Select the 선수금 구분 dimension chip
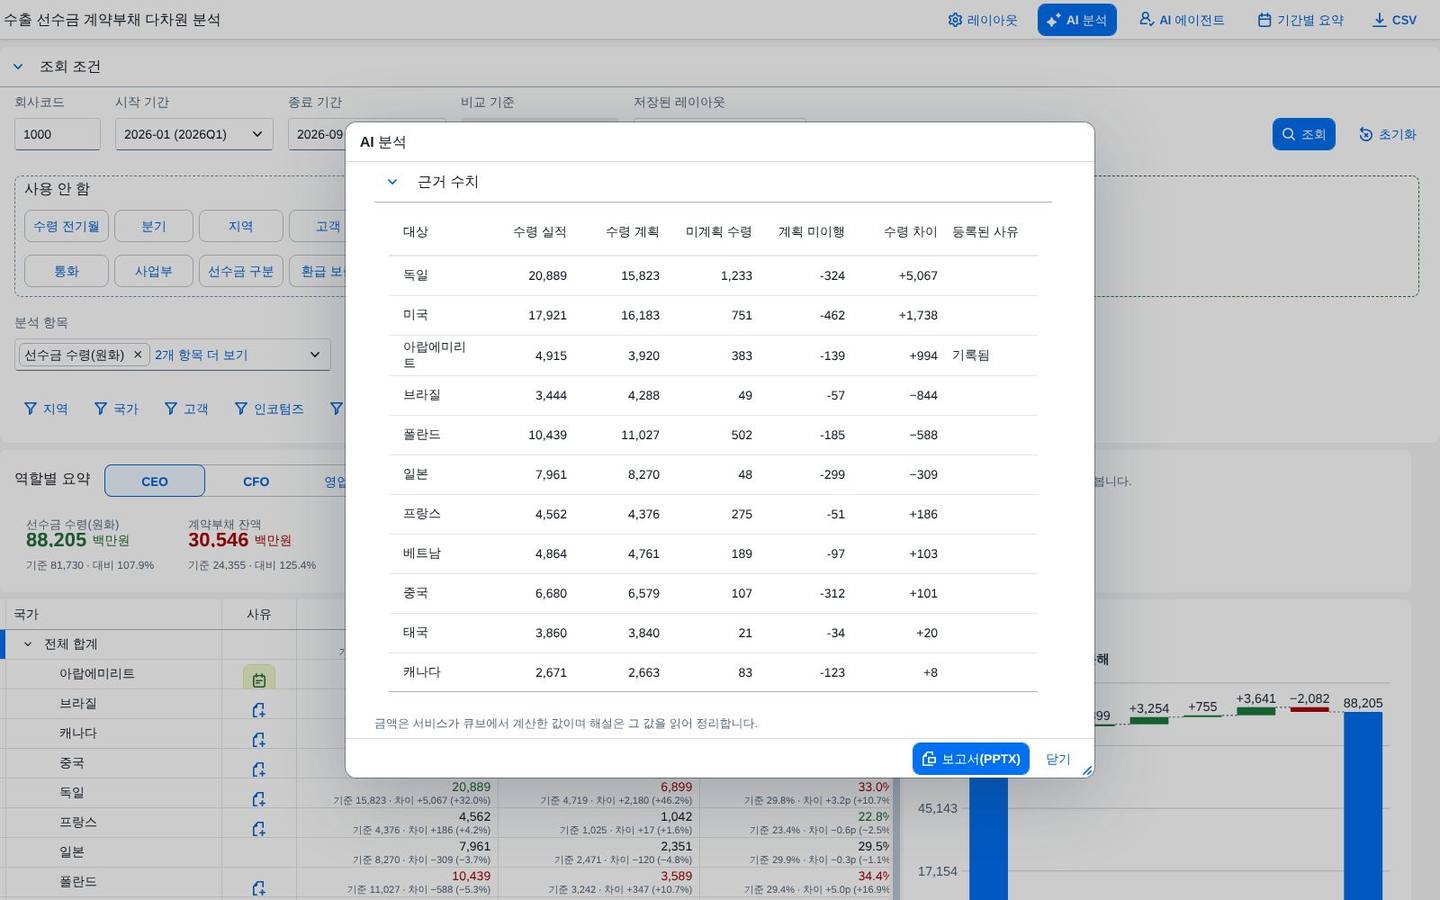Viewport: 1440px width, 900px height. point(240,271)
